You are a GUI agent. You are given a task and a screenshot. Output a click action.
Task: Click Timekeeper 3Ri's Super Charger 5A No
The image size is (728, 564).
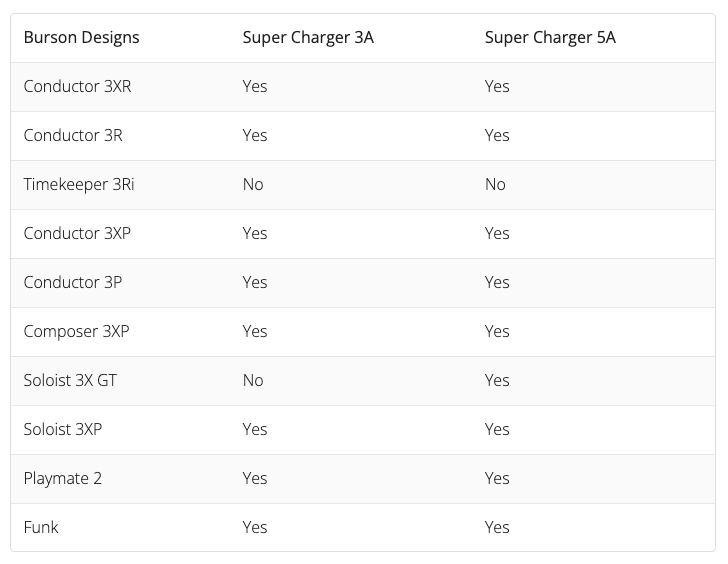coord(495,185)
